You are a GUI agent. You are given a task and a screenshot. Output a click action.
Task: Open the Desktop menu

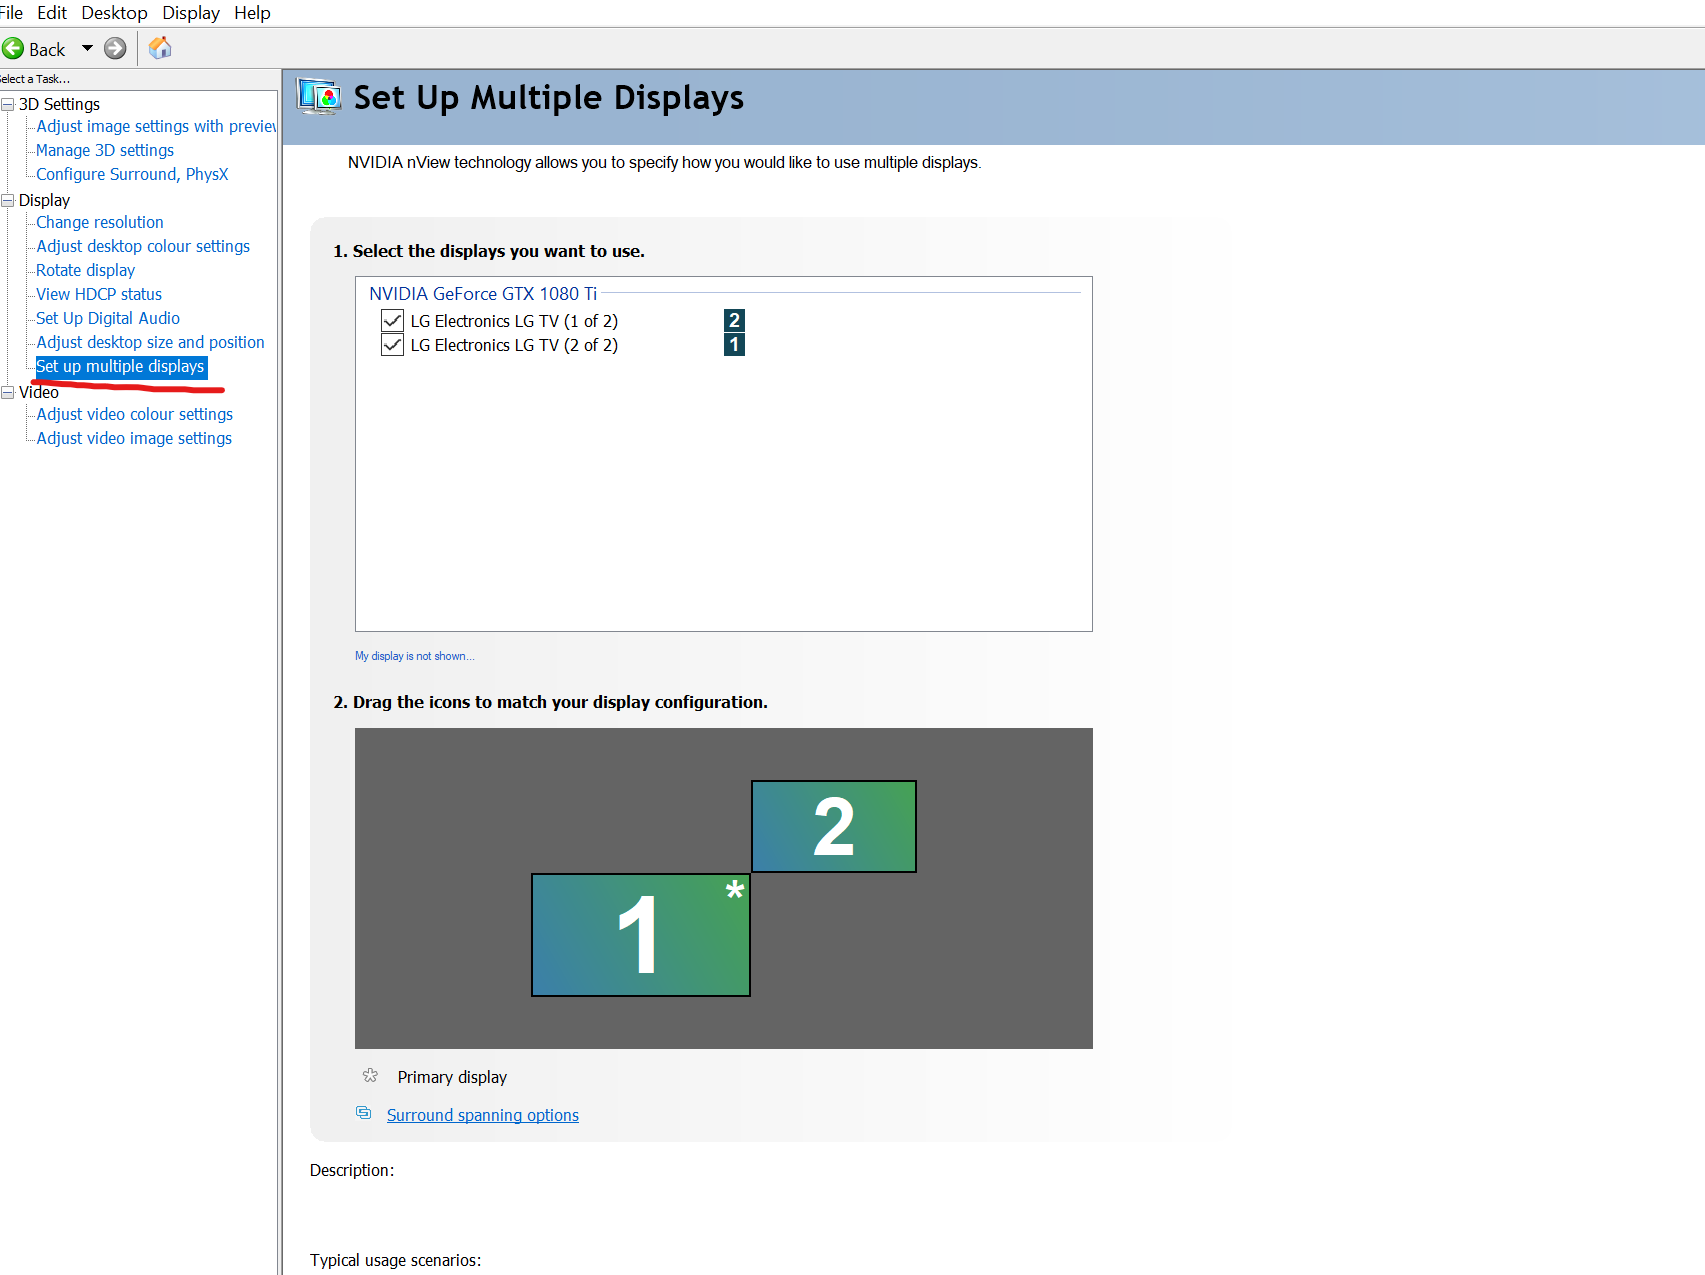(x=114, y=13)
